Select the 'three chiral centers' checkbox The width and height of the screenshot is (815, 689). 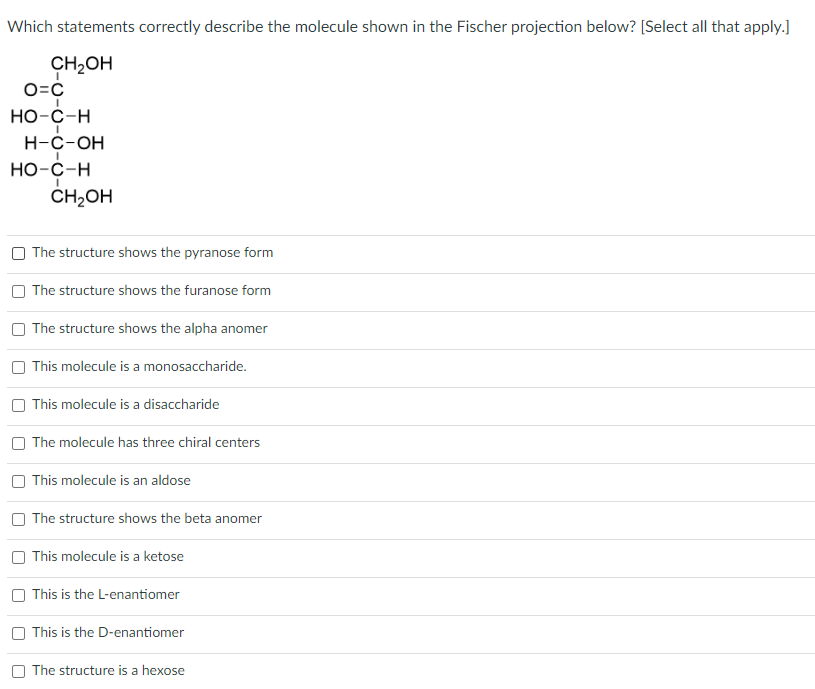click(18, 443)
